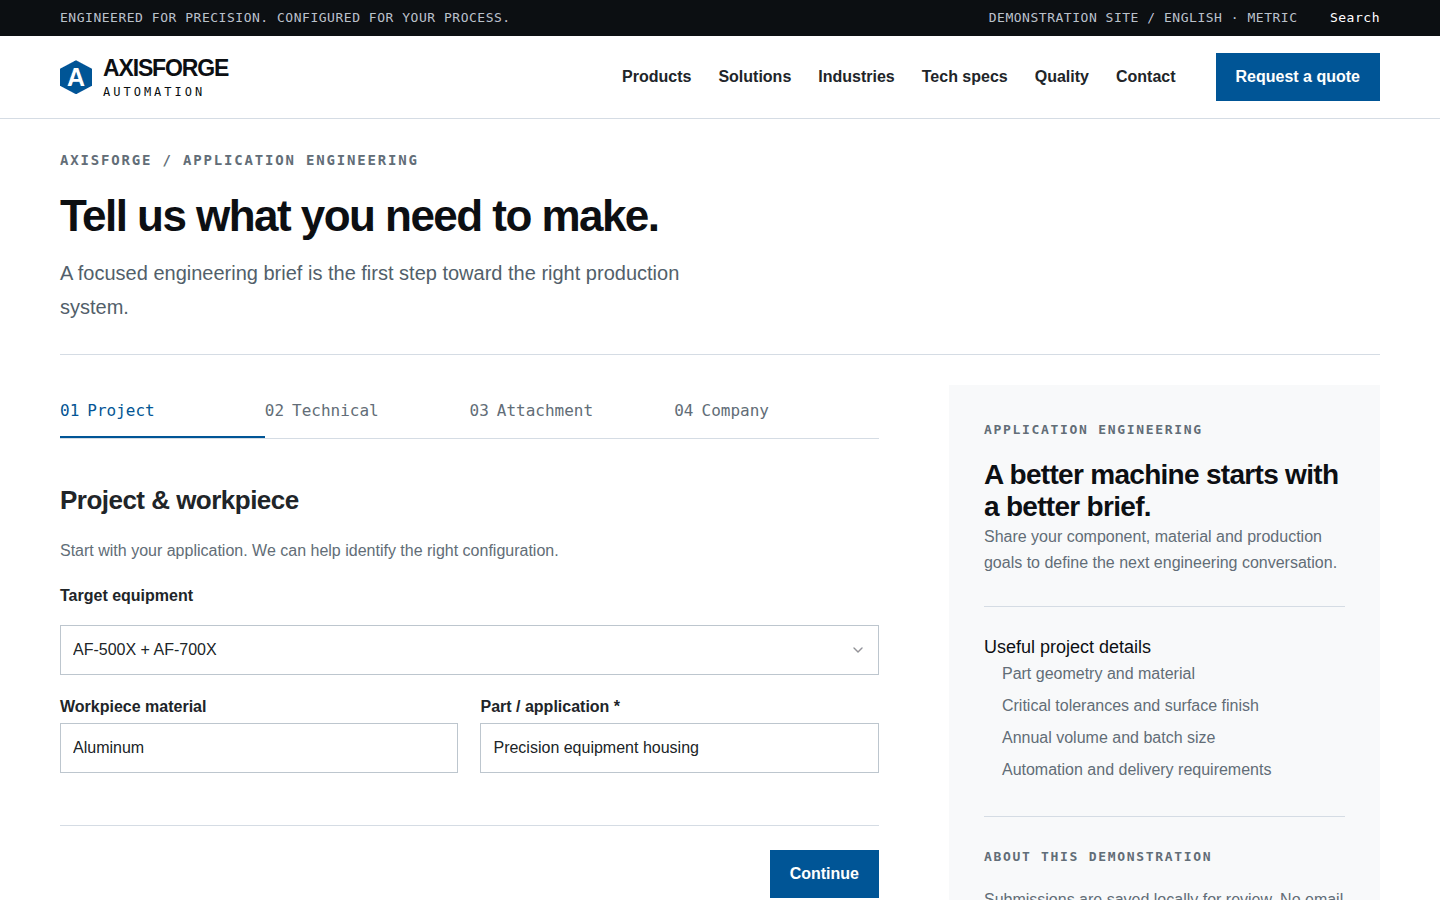This screenshot has height=900, width=1440.
Task: Click the Continue button
Action: 824,874
